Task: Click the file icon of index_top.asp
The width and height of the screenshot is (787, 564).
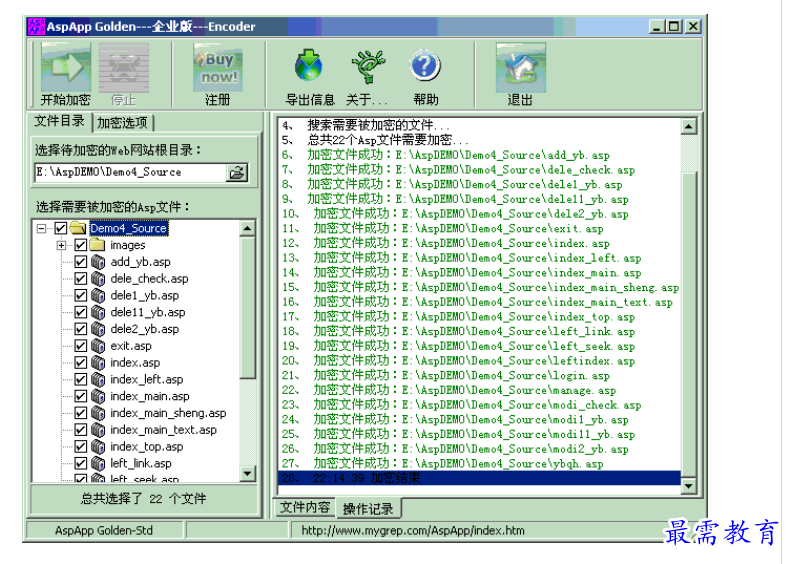Action: click(x=98, y=447)
